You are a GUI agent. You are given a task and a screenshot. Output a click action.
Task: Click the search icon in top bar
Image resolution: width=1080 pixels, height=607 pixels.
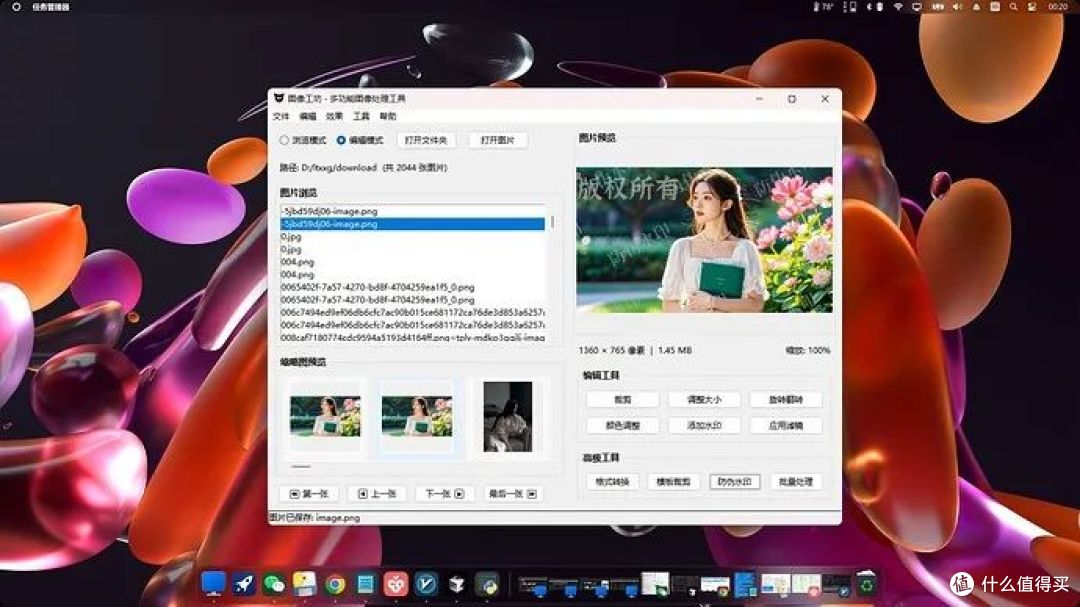pos(1014,7)
